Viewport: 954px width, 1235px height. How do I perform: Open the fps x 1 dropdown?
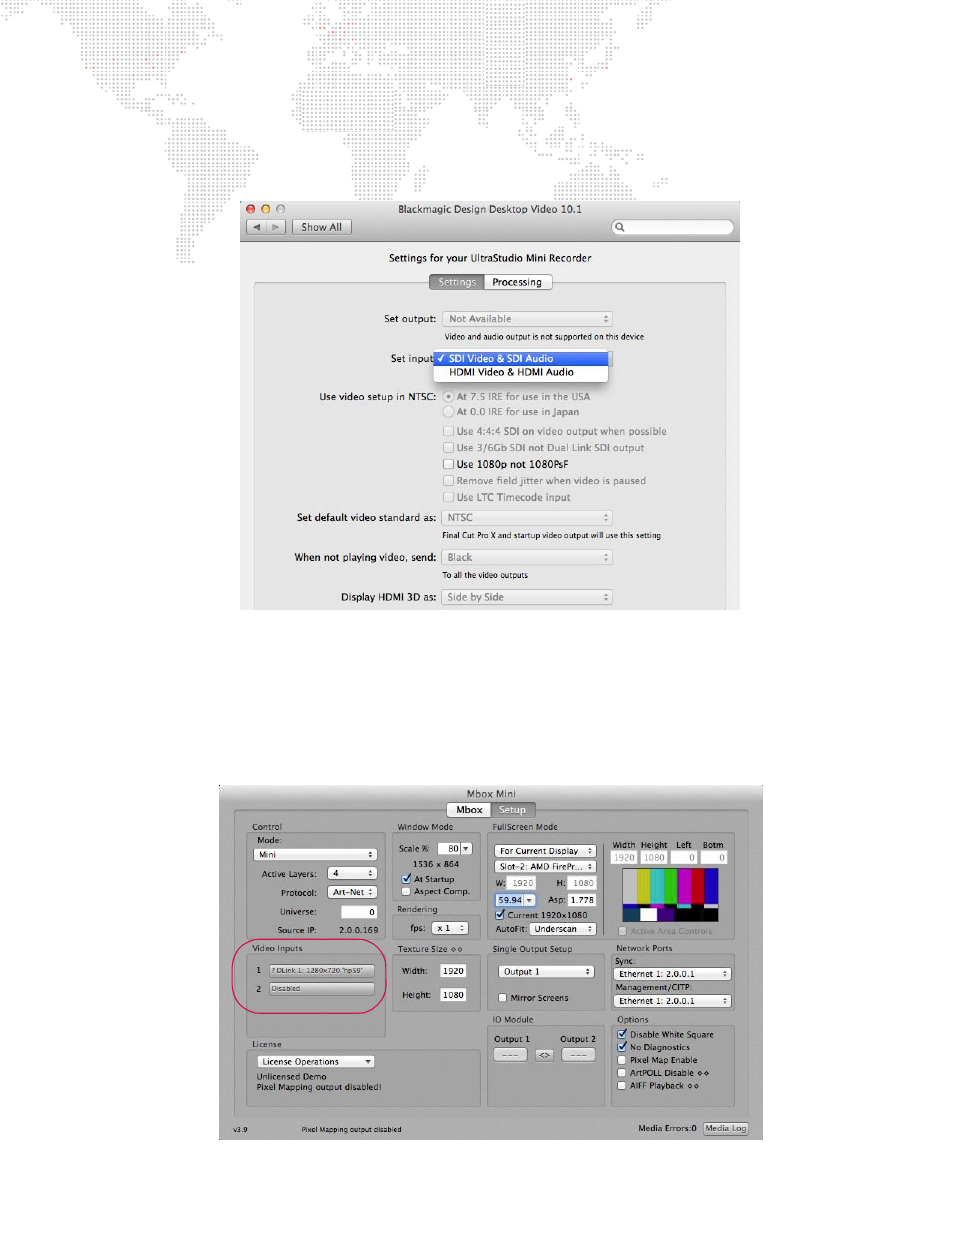(450, 928)
